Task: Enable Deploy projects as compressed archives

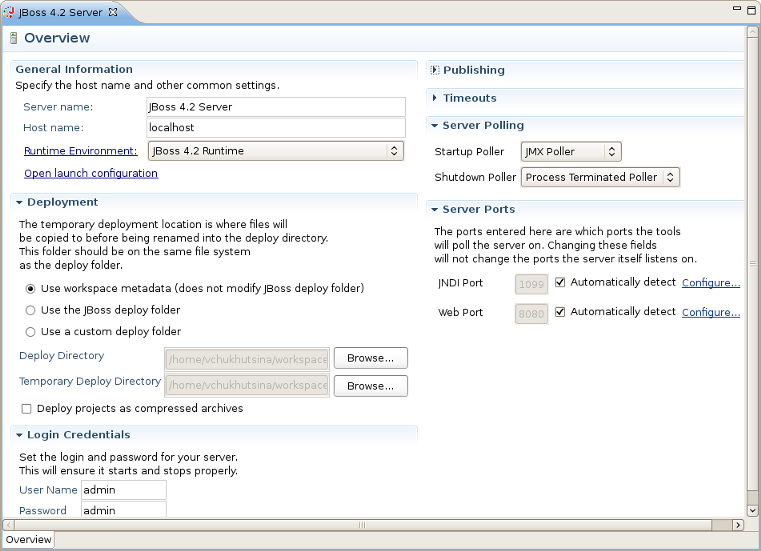Action: tap(27, 409)
